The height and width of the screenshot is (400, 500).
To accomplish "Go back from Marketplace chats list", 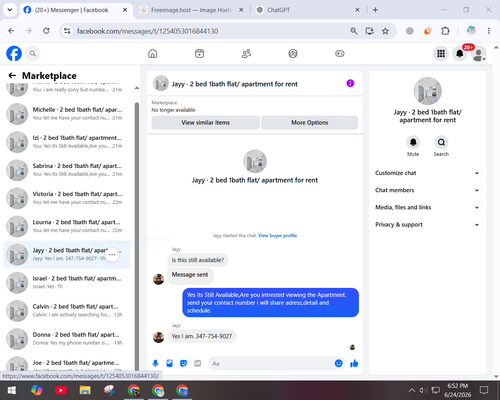I will click(12, 76).
